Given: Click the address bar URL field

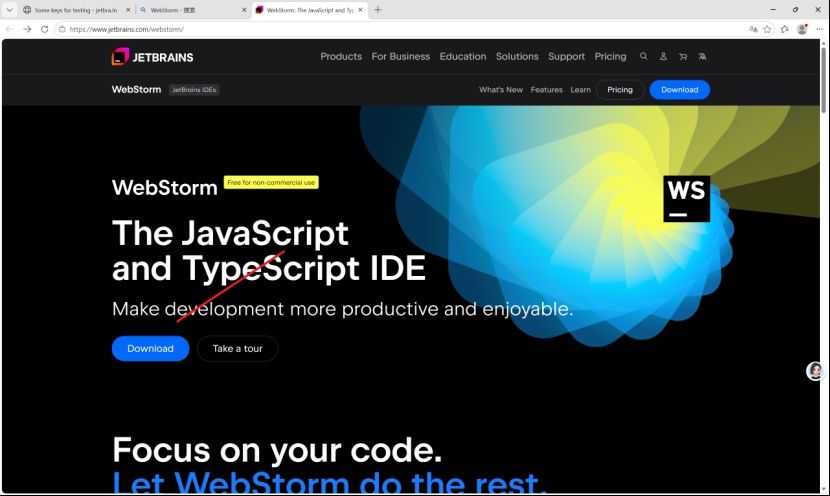Looking at the screenshot, I should [402, 29].
